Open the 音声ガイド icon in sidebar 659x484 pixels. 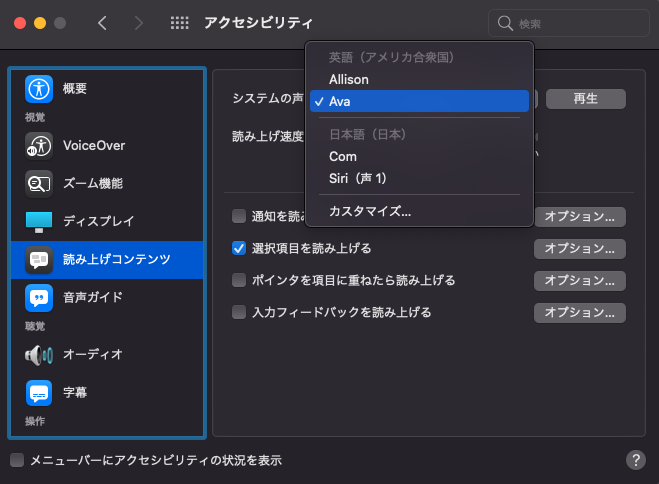[39, 297]
